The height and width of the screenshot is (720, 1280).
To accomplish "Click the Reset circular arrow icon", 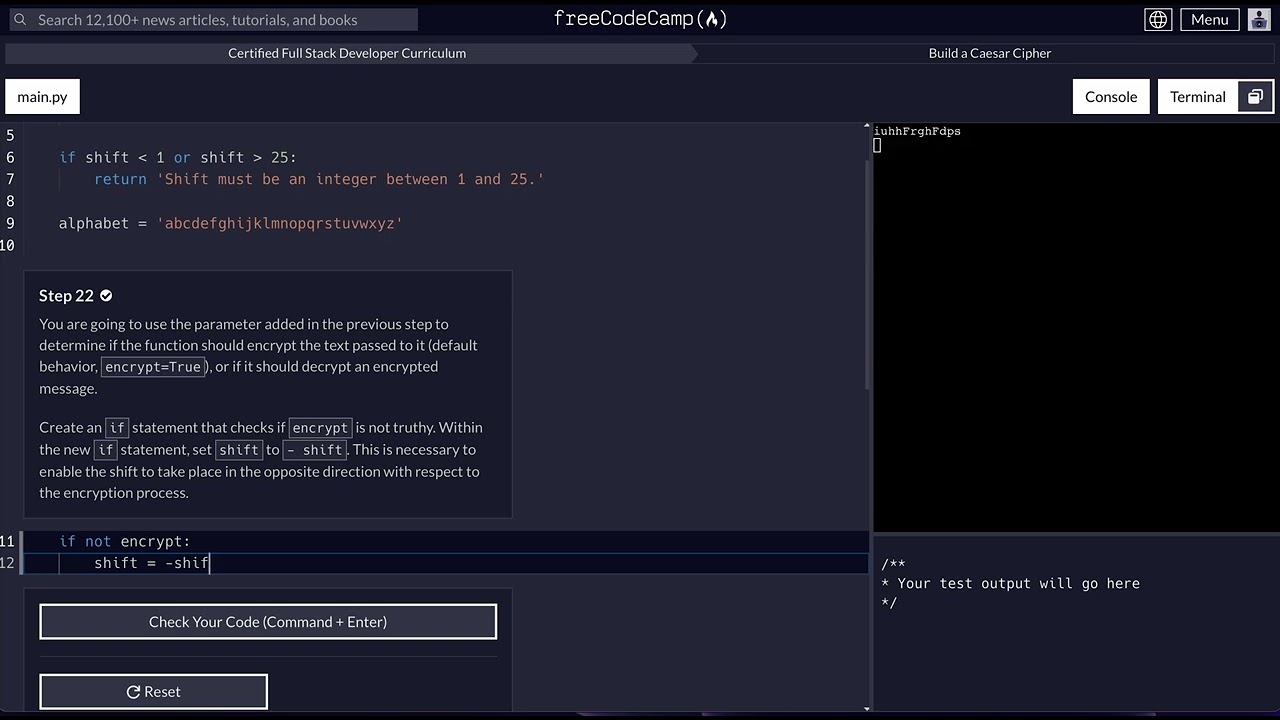I will (133, 692).
